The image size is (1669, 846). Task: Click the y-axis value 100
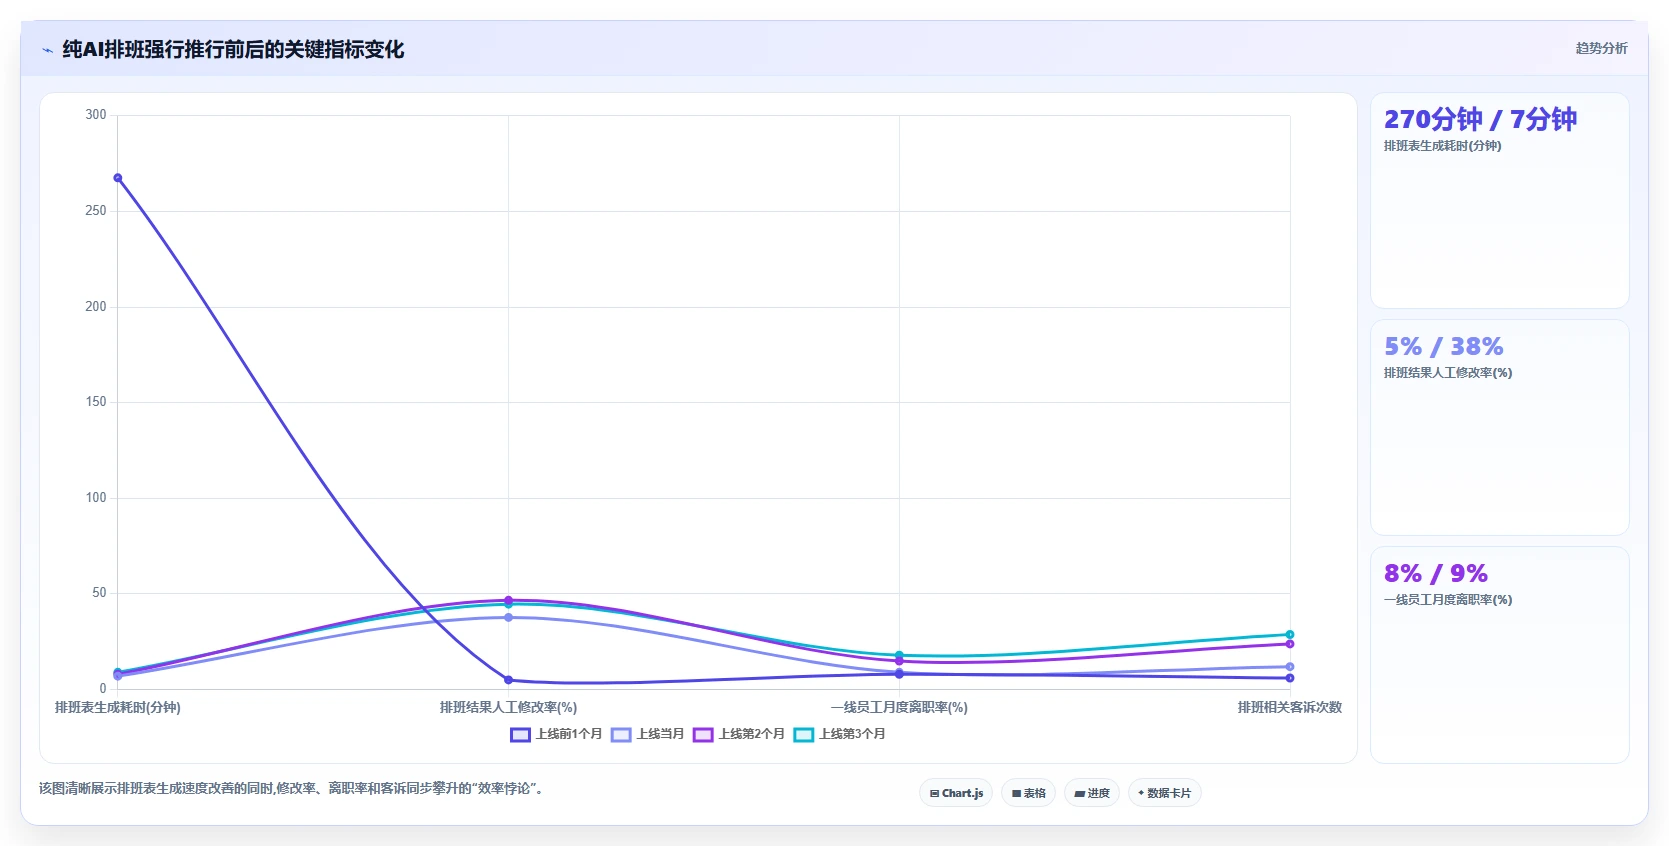click(x=95, y=498)
